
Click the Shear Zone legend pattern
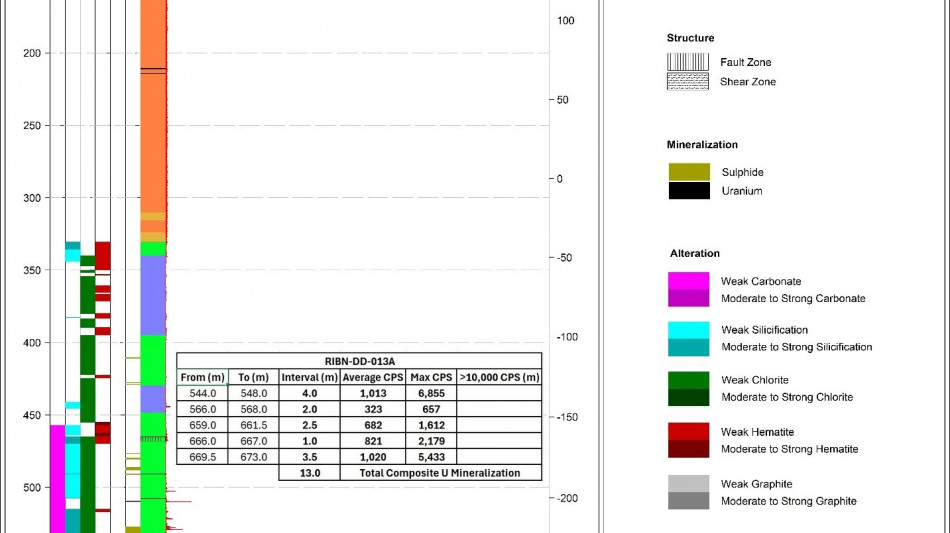coord(688,81)
